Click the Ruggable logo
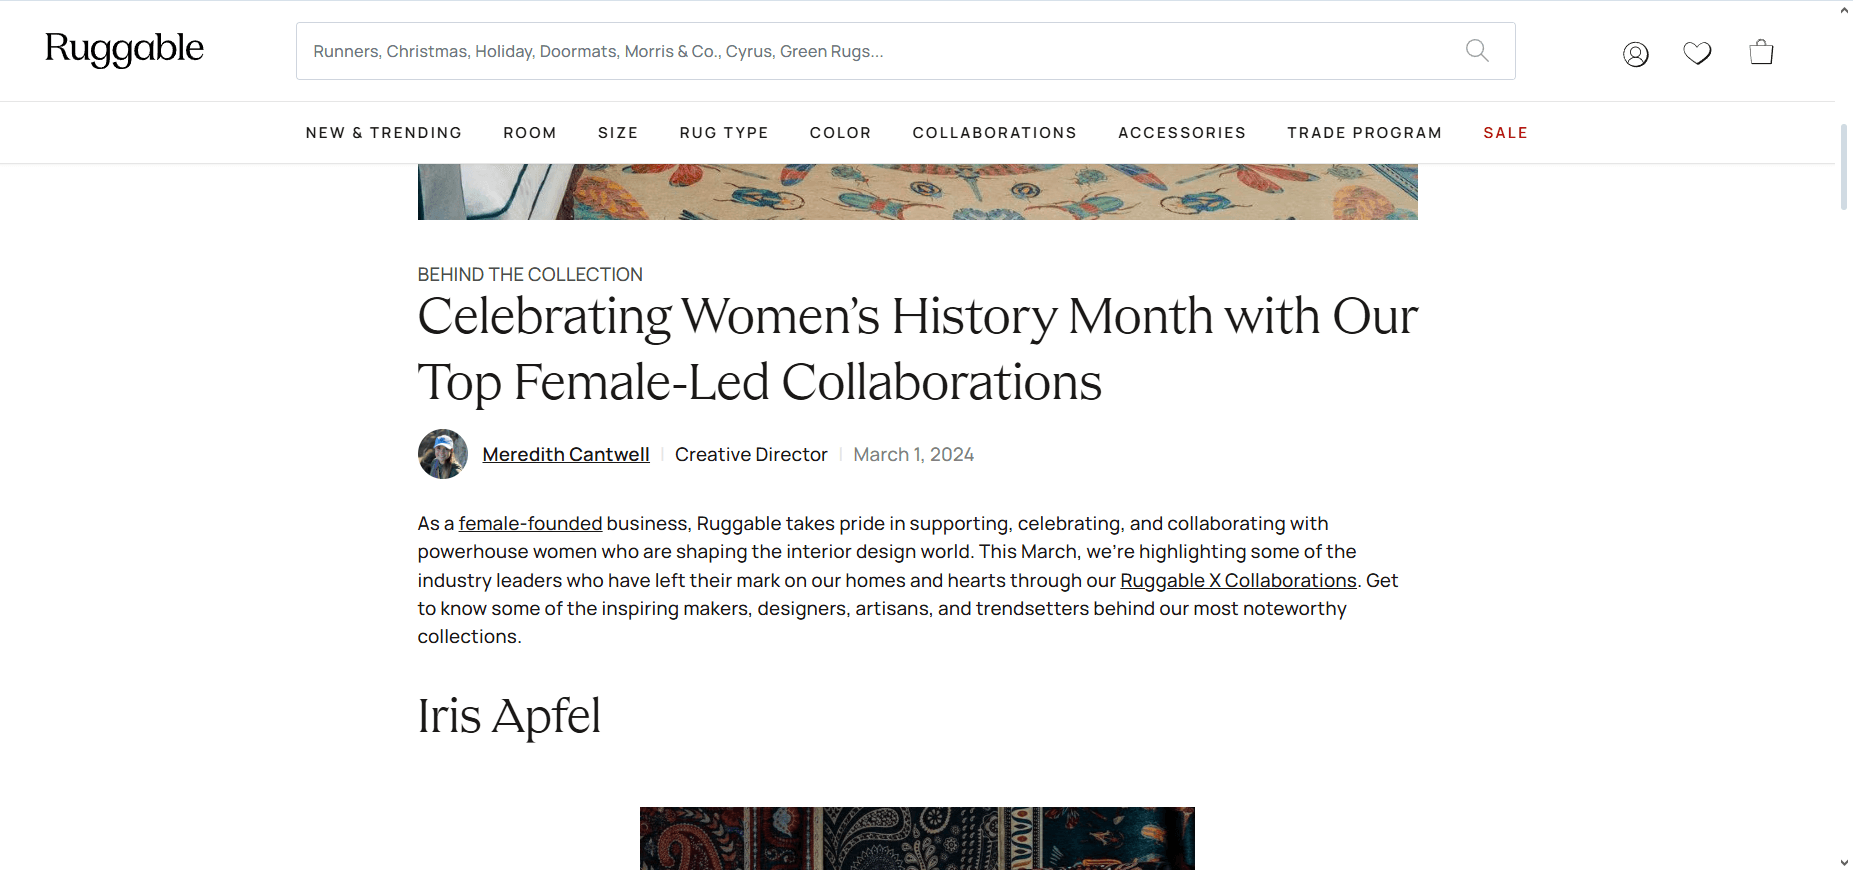The height and width of the screenshot is (870, 1853). 124,49
